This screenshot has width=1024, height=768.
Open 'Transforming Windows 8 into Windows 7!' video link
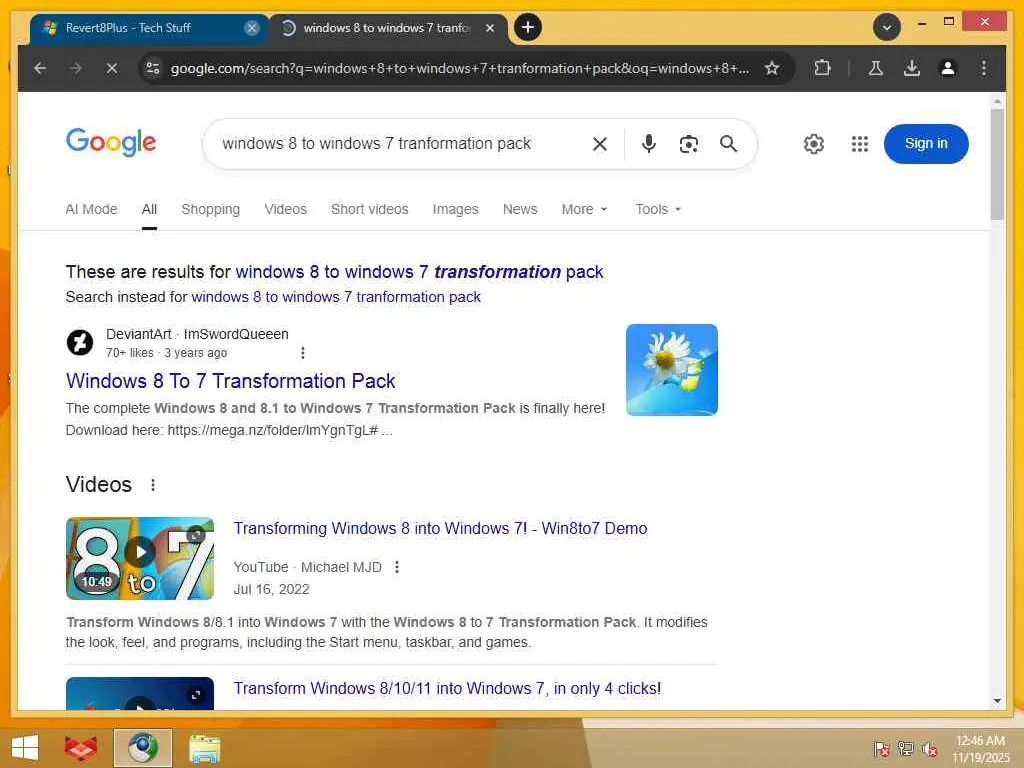pos(440,528)
